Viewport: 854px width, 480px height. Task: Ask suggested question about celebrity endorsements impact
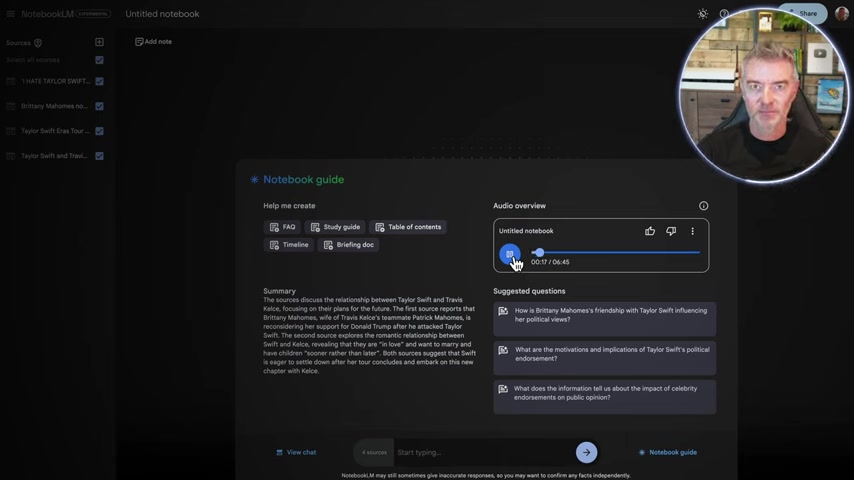coord(605,397)
